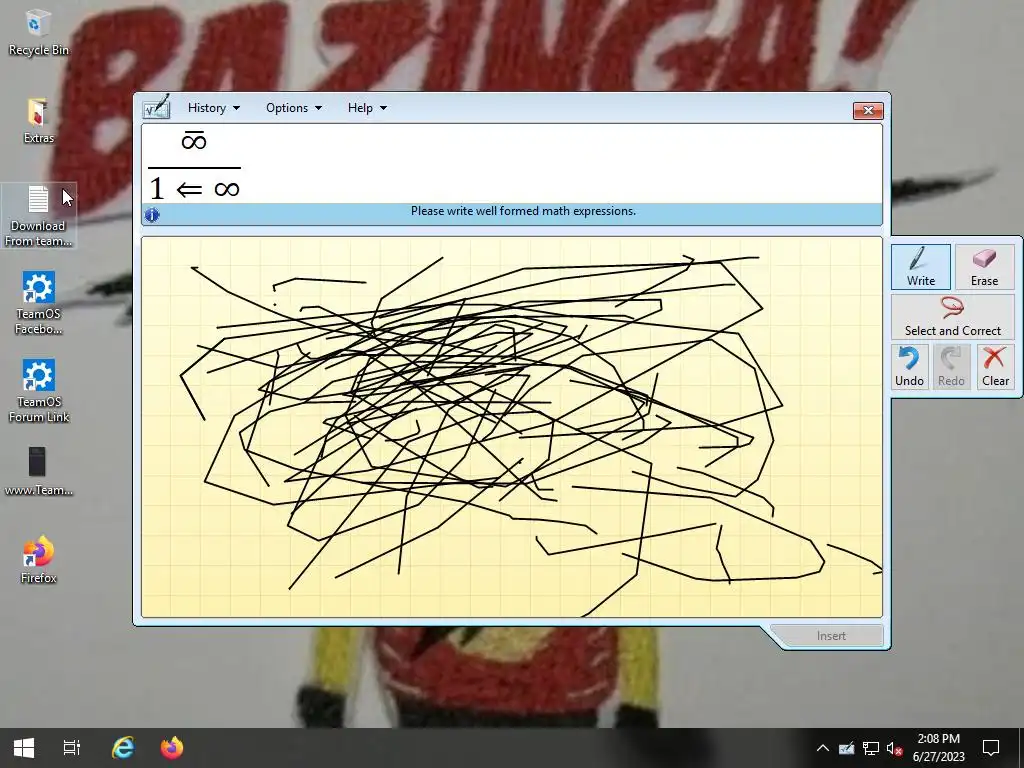Select the TeamOS Forum Link shortcut icon

point(38,391)
